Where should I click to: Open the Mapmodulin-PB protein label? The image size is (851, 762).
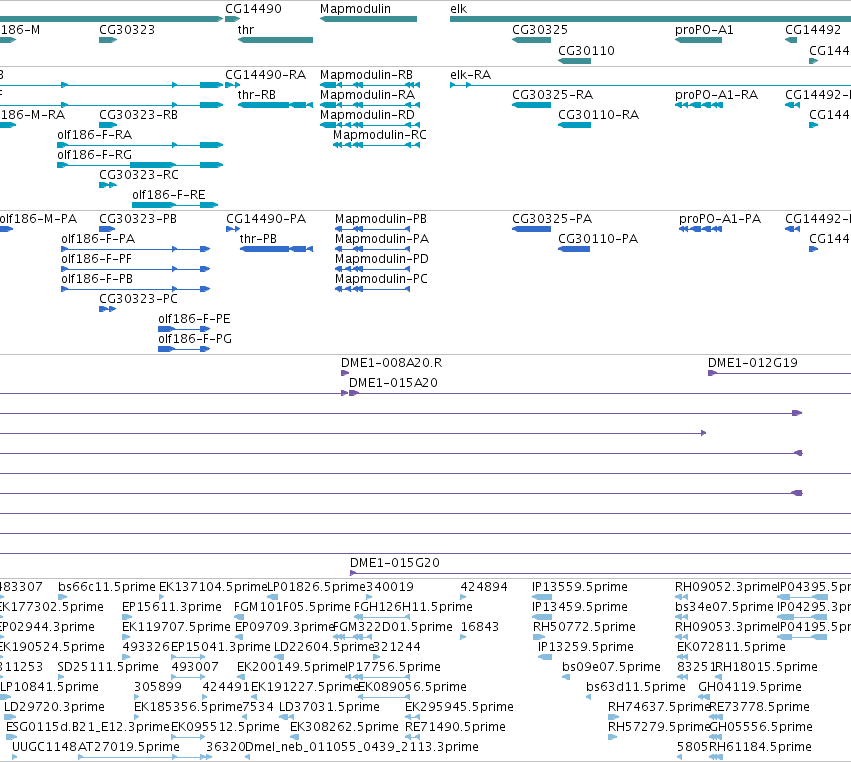[380, 219]
